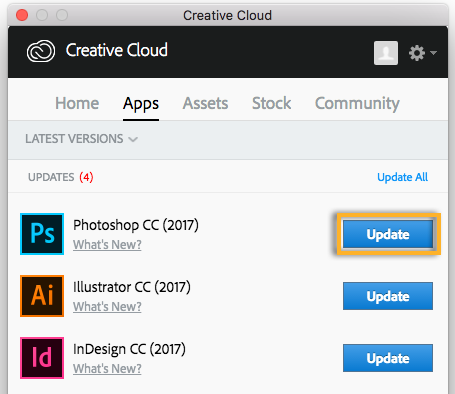The width and height of the screenshot is (455, 394).
Task: Open What's New for Illustrator
Action: pos(107,307)
